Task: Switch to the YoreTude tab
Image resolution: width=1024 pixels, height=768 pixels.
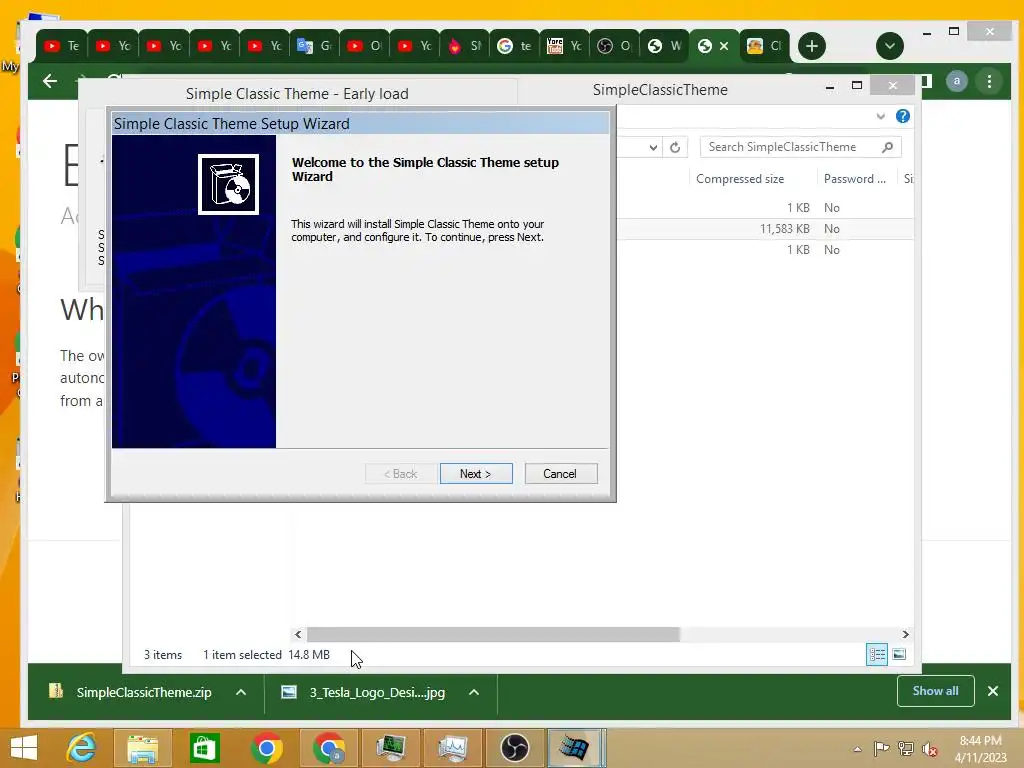Action: coord(564,46)
